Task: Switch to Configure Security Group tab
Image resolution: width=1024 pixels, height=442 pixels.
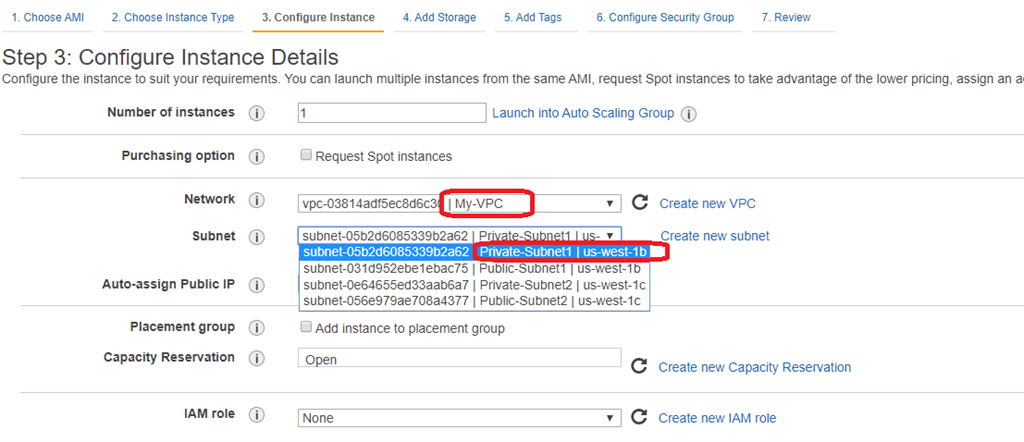Action: [x=664, y=17]
